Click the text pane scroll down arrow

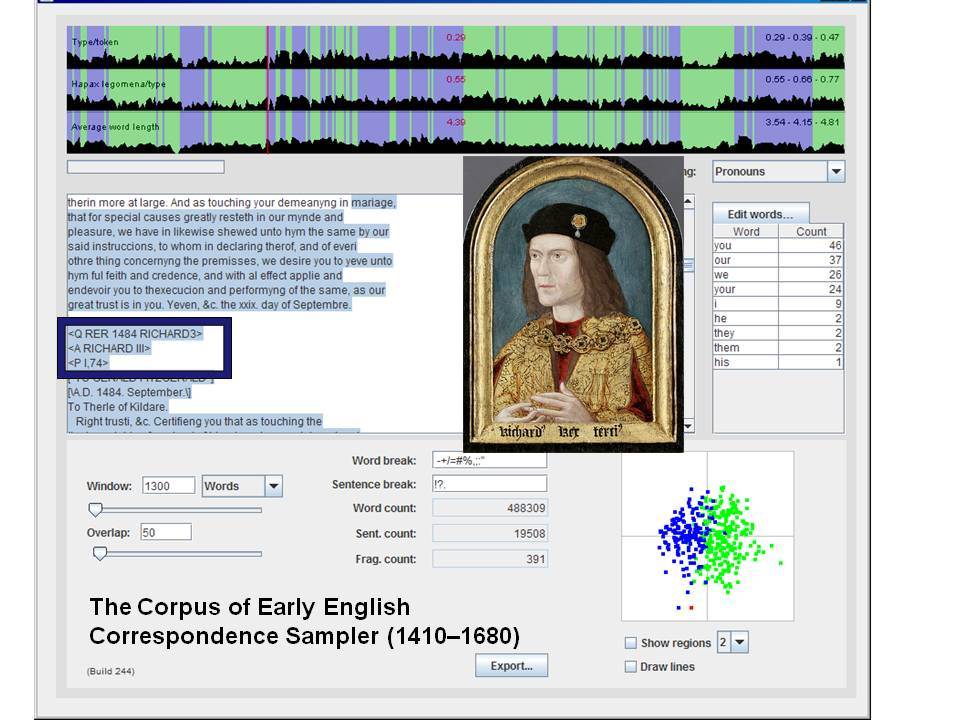click(x=688, y=426)
